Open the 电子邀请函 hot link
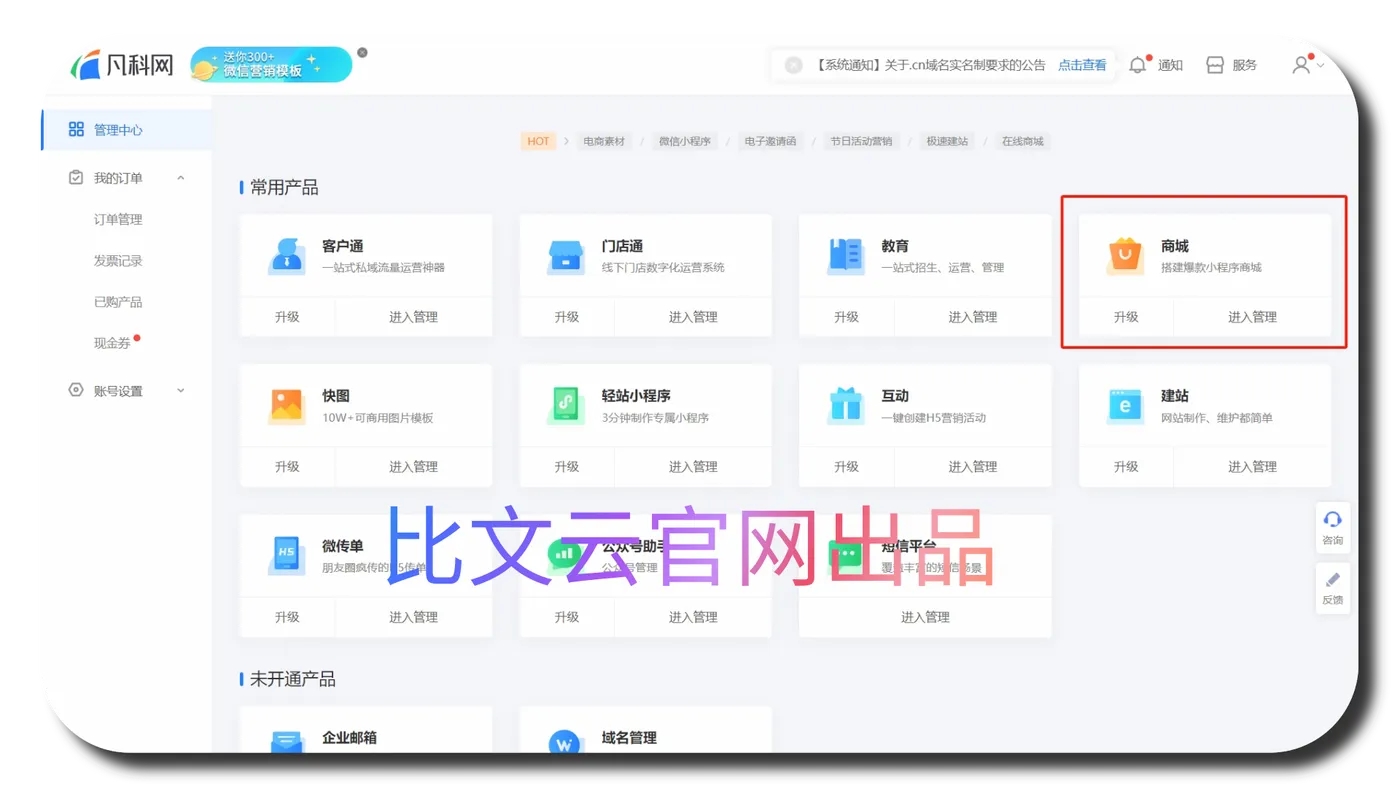Image resolution: width=1400 pixels, height=788 pixels. (770, 141)
